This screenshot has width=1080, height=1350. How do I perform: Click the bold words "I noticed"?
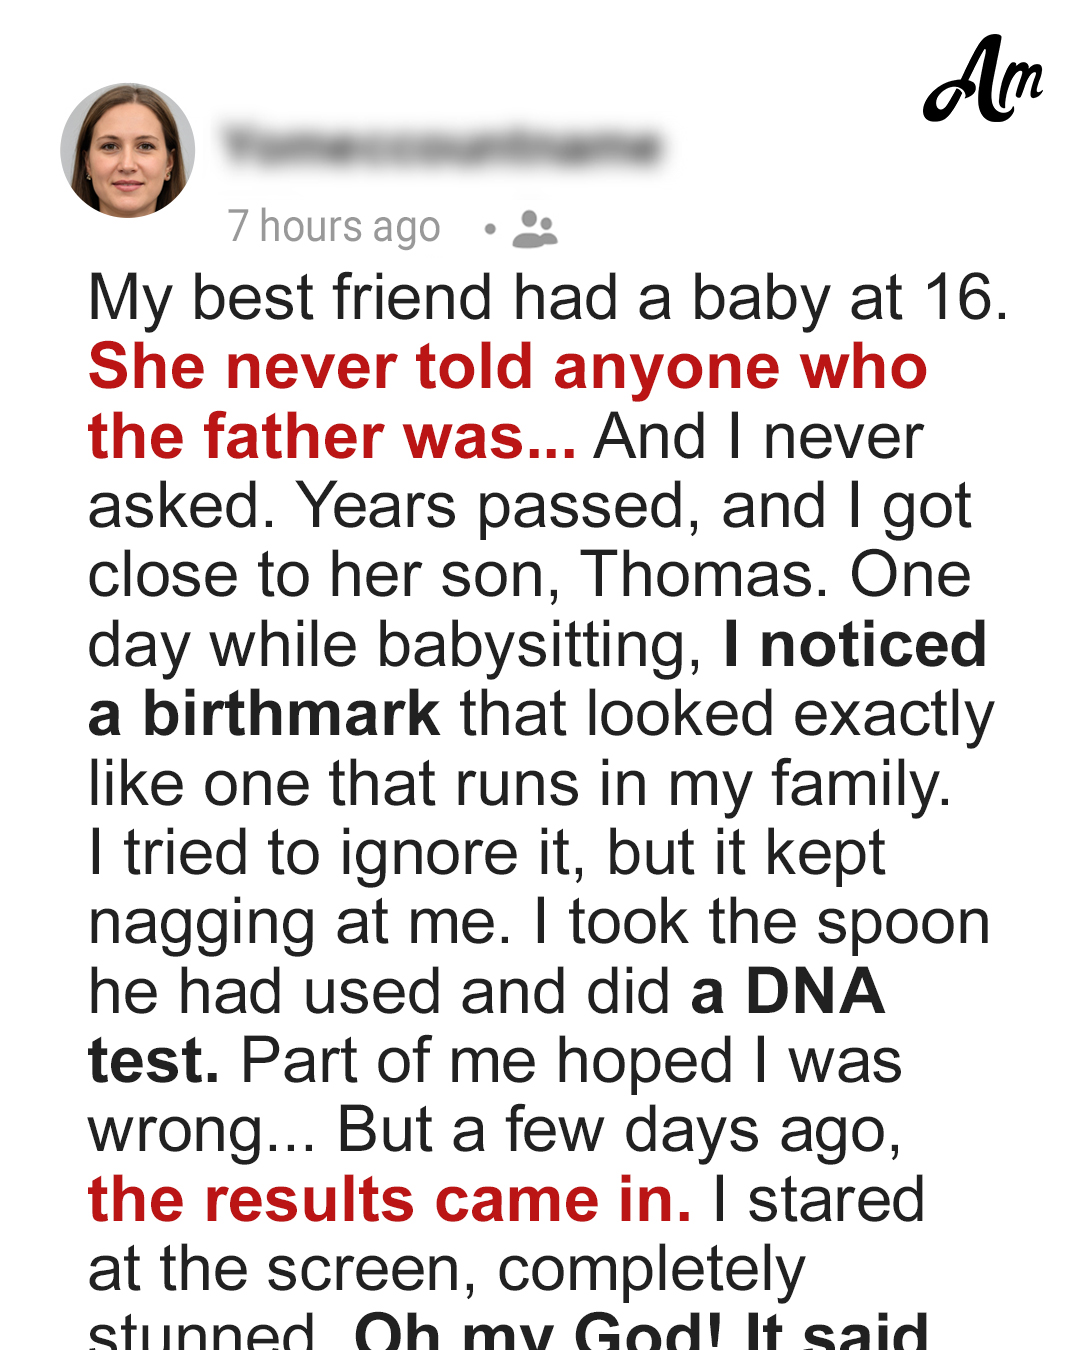[856, 645]
